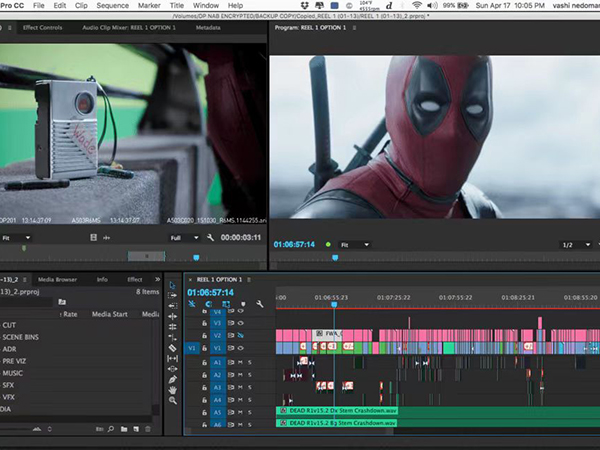This screenshot has height=450, width=600.
Task: Open volume control in menu bar
Action: [x=432, y=5]
